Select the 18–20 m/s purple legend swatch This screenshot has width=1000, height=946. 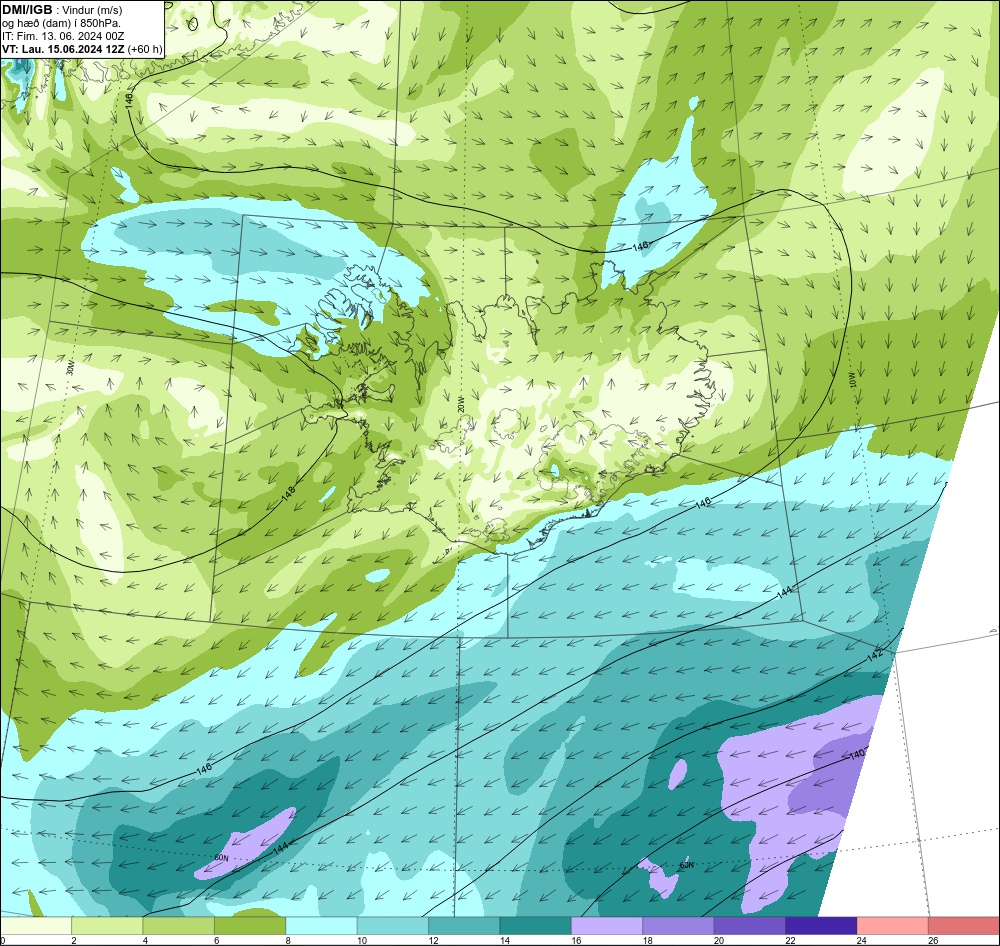(x=679, y=926)
